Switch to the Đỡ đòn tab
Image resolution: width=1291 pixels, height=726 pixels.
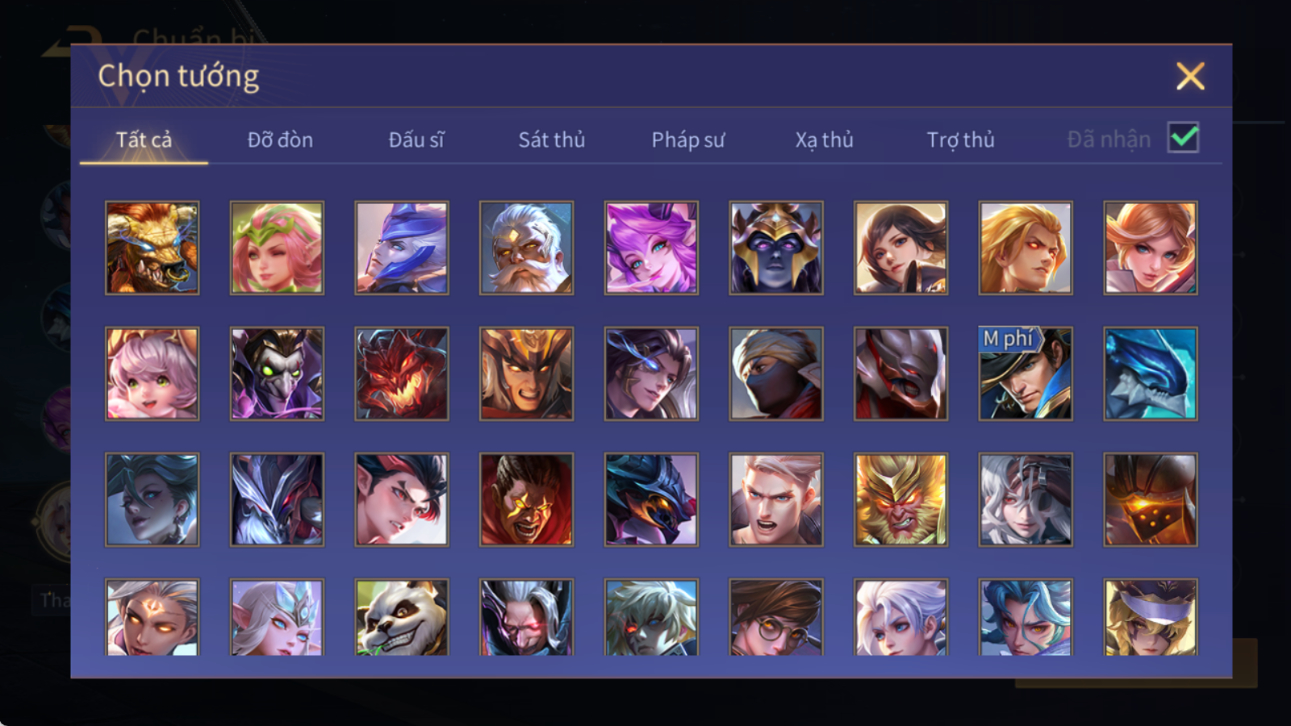[280, 140]
